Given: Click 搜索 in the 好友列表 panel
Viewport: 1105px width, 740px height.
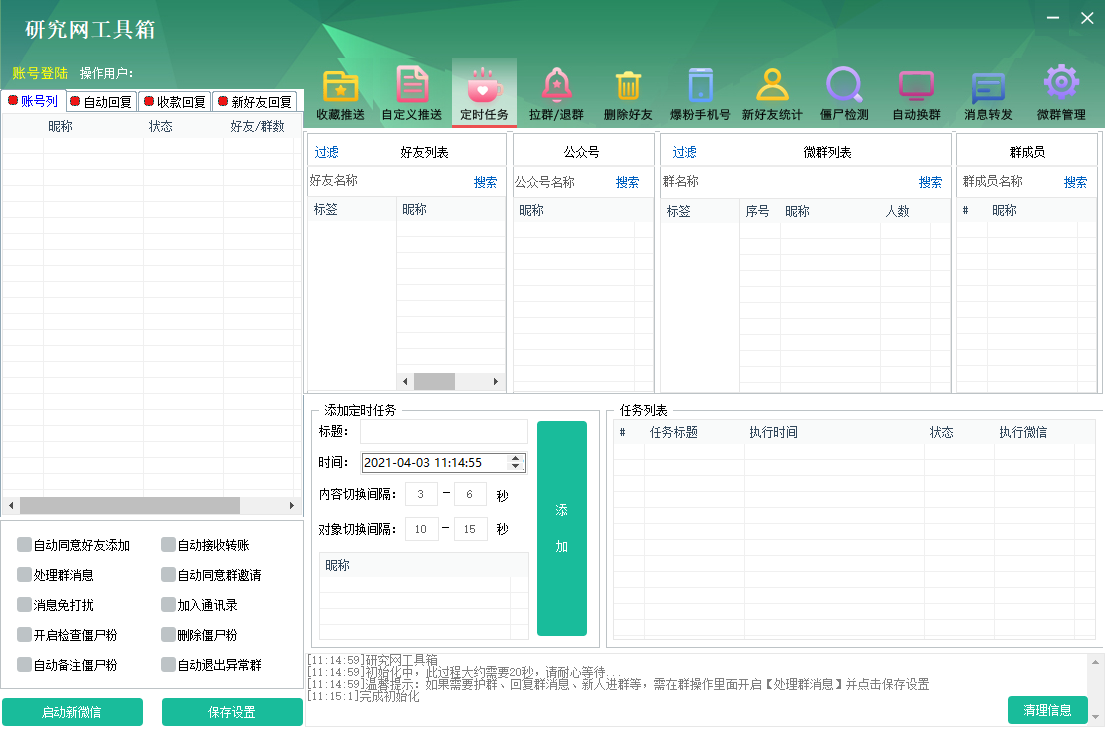Looking at the screenshot, I should click(x=486, y=183).
